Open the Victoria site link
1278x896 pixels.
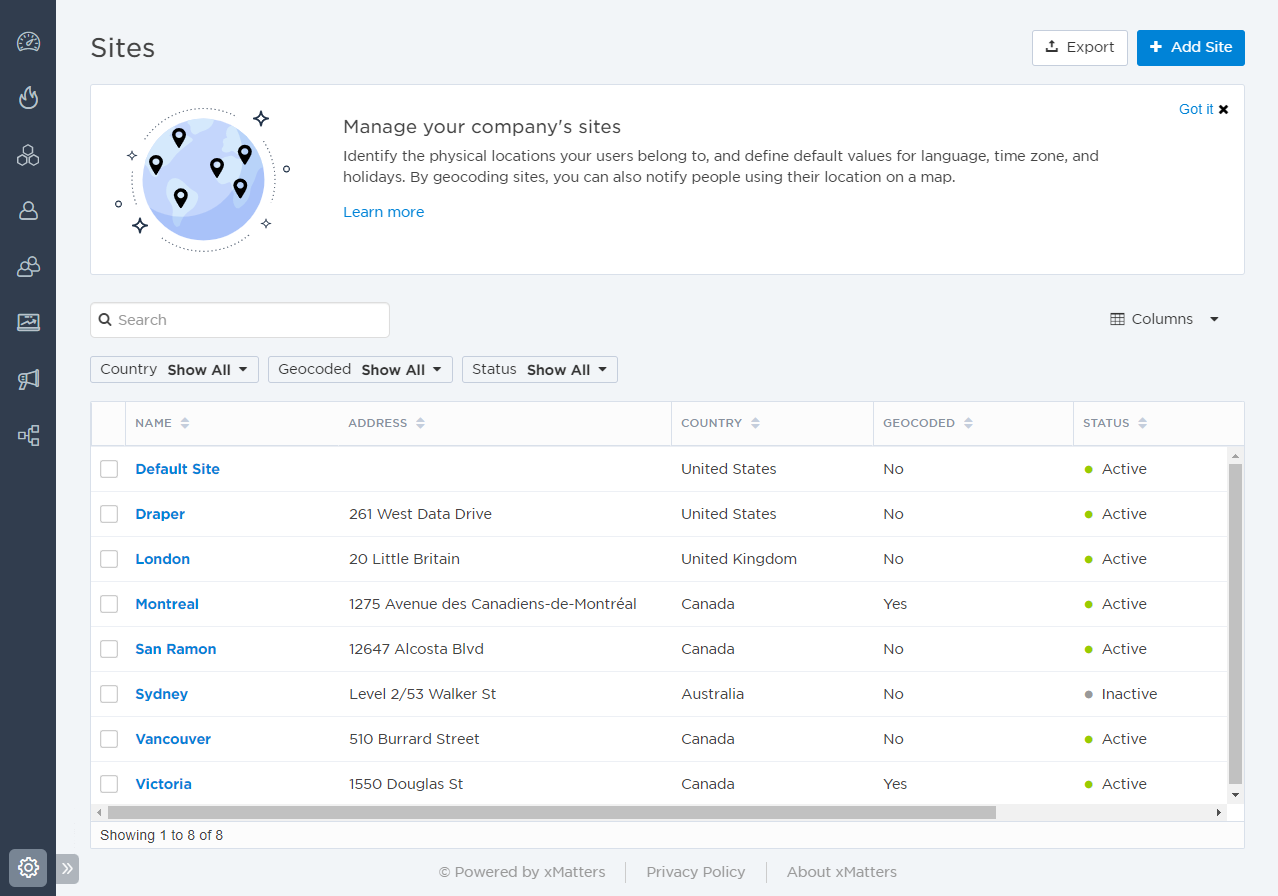(164, 784)
